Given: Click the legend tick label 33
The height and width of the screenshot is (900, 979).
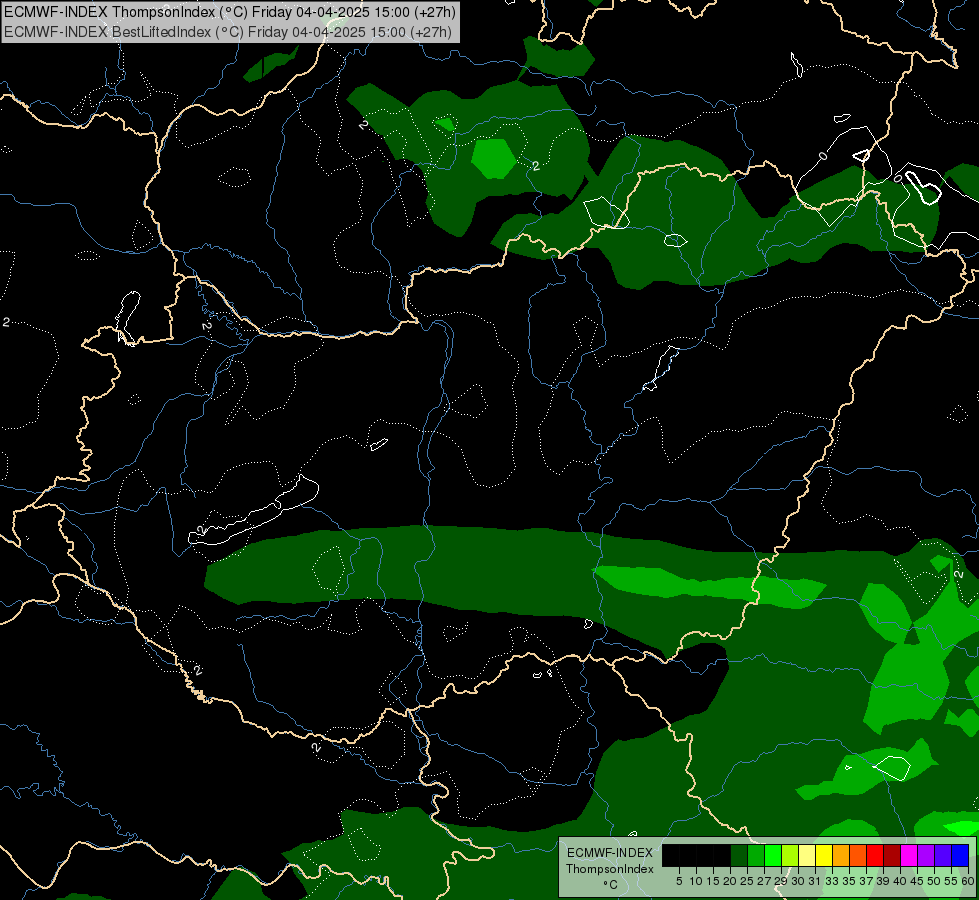Looking at the screenshot, I should point(832,881).
